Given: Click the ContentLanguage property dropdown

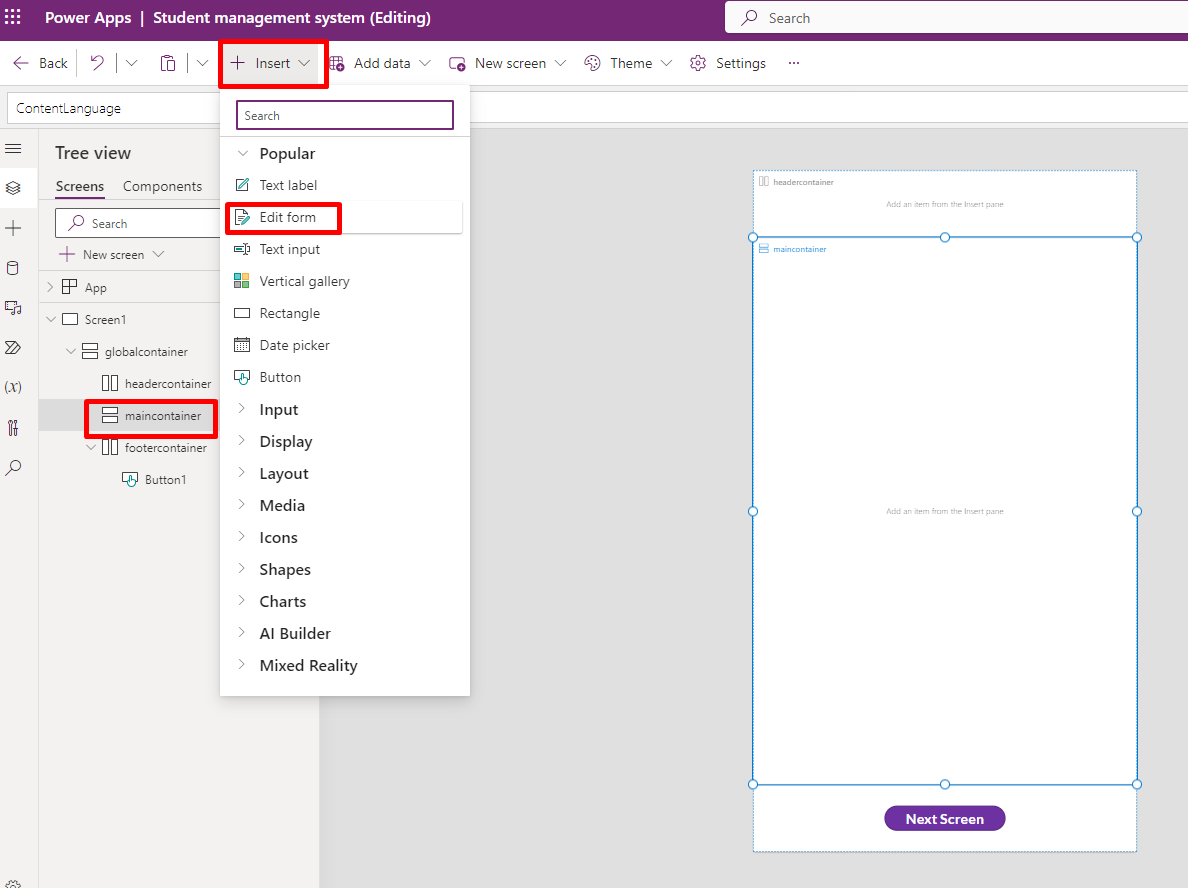Looking at the screenshot, I should click(x=114, y=108).
